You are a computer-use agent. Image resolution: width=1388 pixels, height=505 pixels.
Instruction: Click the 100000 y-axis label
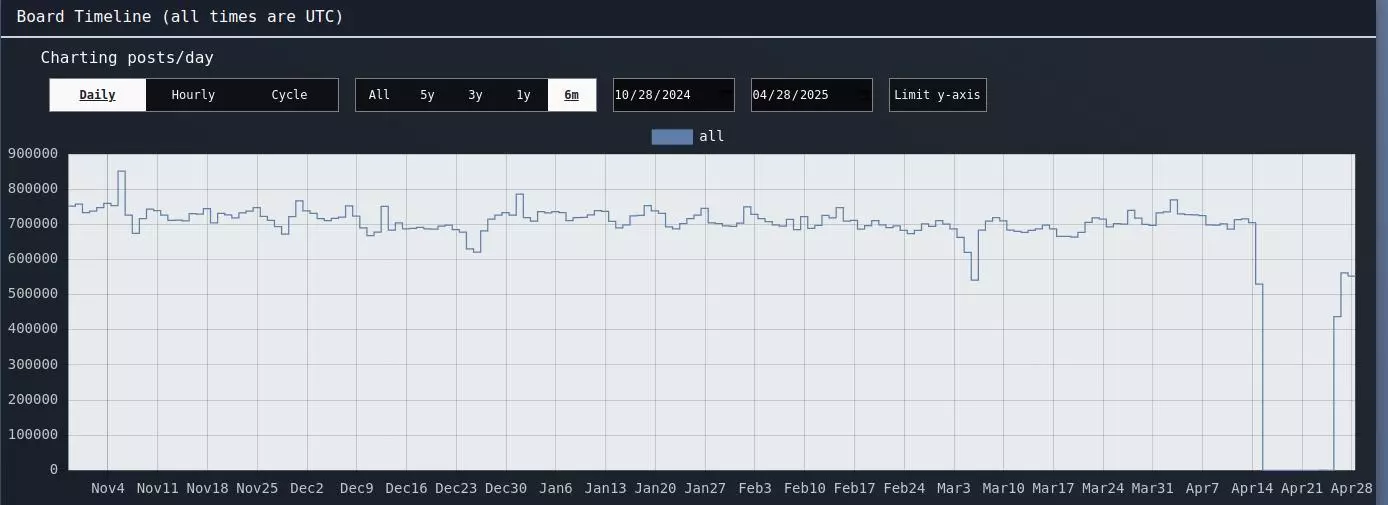coord(33,435)
